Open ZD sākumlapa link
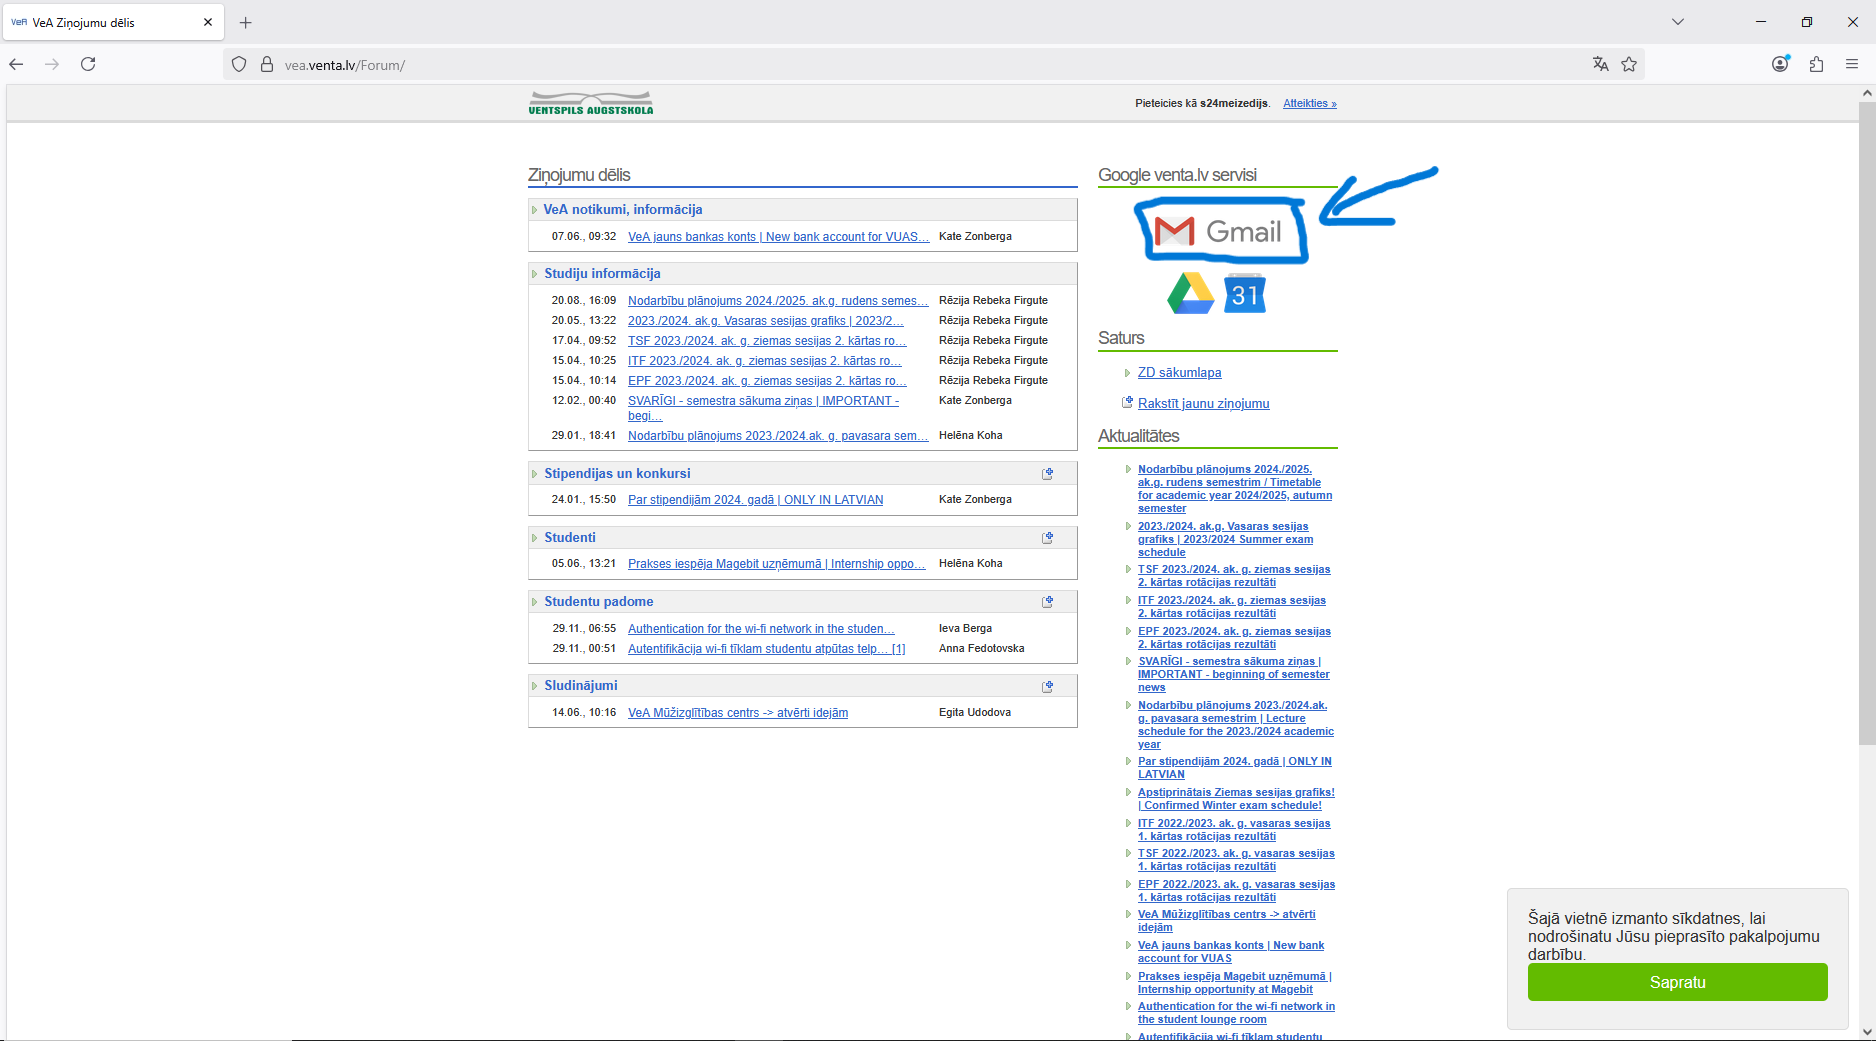 click(x=1179, y=372)
